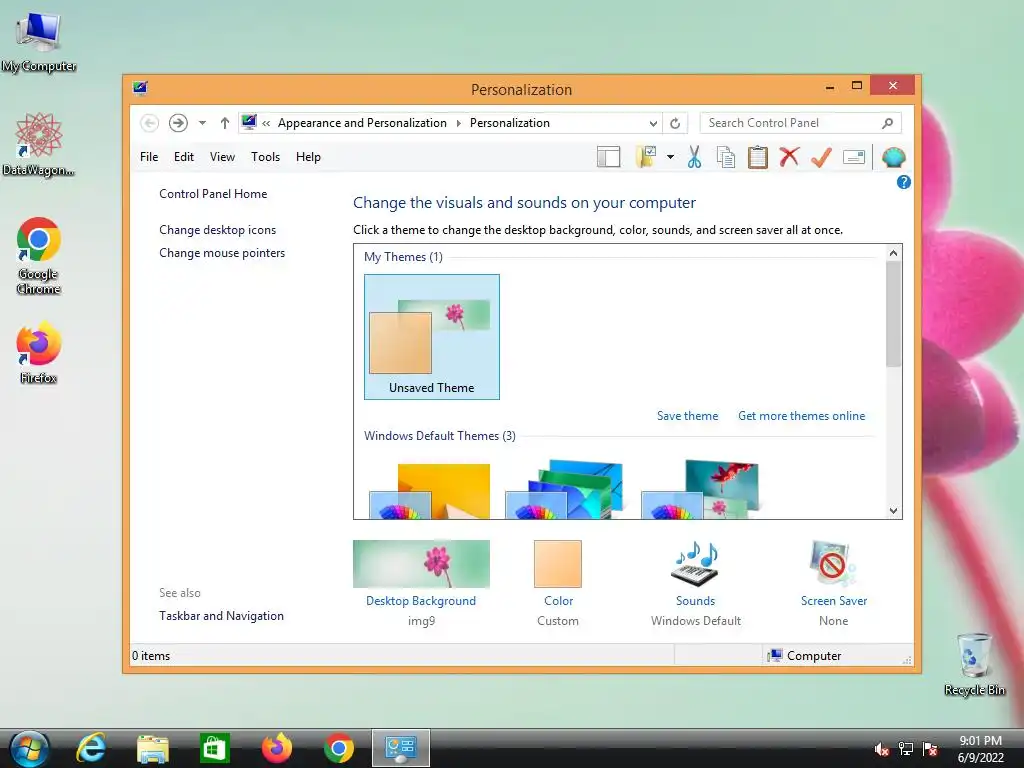Click the theme list scrollbar thumb
The width and height of the screenshot is (1024, 768).
click(x=893, y=313)
